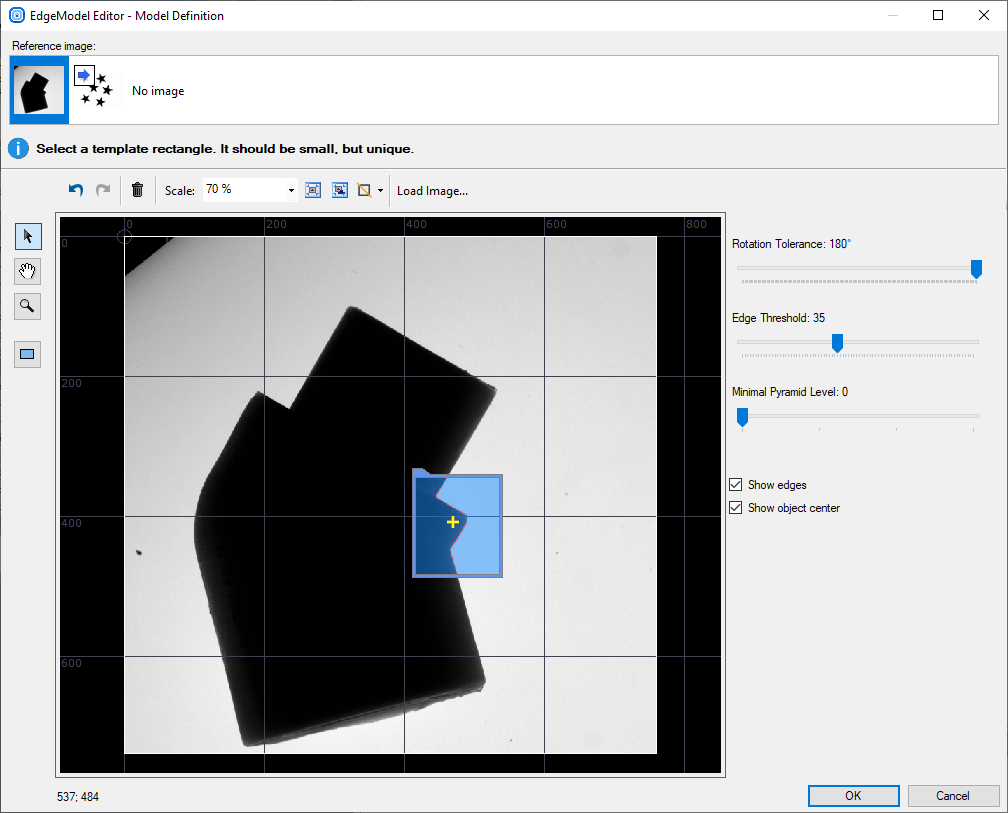Open the Scale percentage dropdown
Viewport: 1008px width, 813px height.
[x=291, y=190]
